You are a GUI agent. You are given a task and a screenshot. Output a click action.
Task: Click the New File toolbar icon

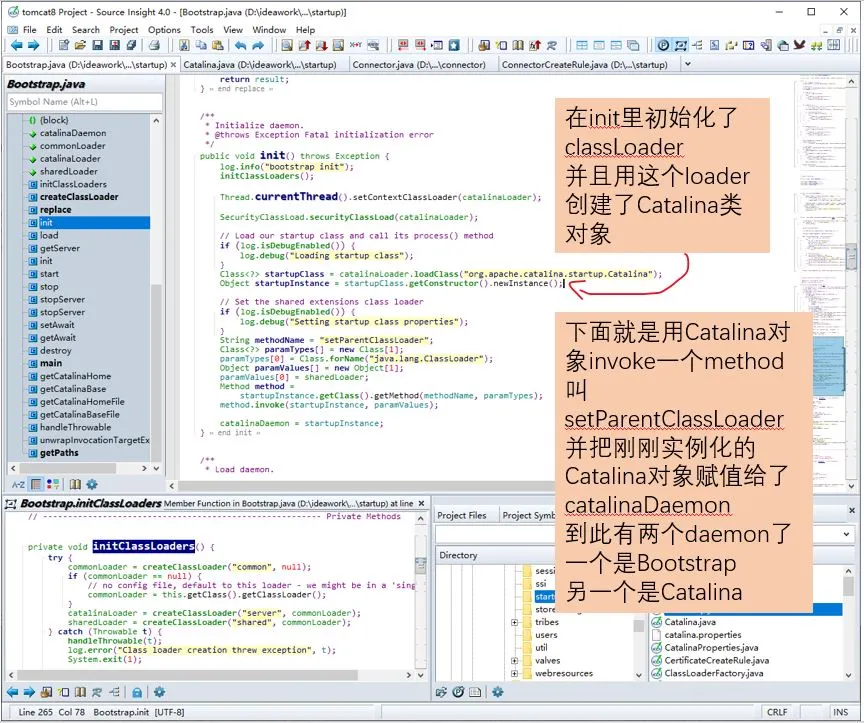click(x=63, y=45)
